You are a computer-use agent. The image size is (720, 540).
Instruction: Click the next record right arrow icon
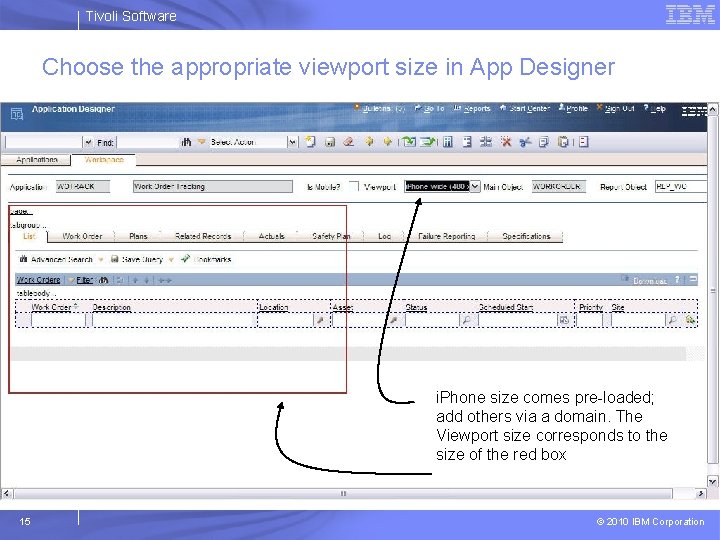(388, 142)
